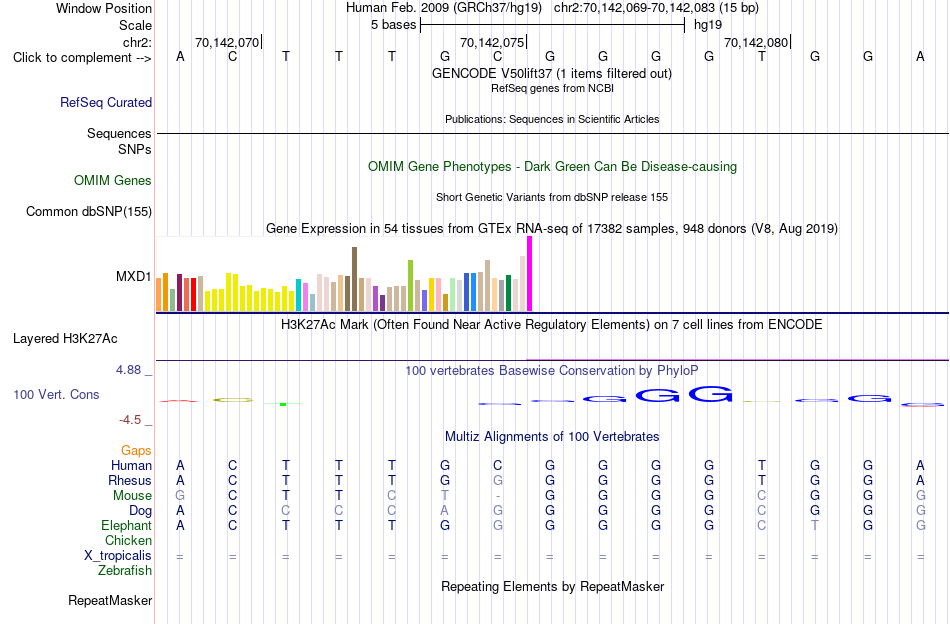Click 'Short Genetic Variants from dbSNP release 155'
The height and width of the screenshot is (624, 950).
pos(552,197)
